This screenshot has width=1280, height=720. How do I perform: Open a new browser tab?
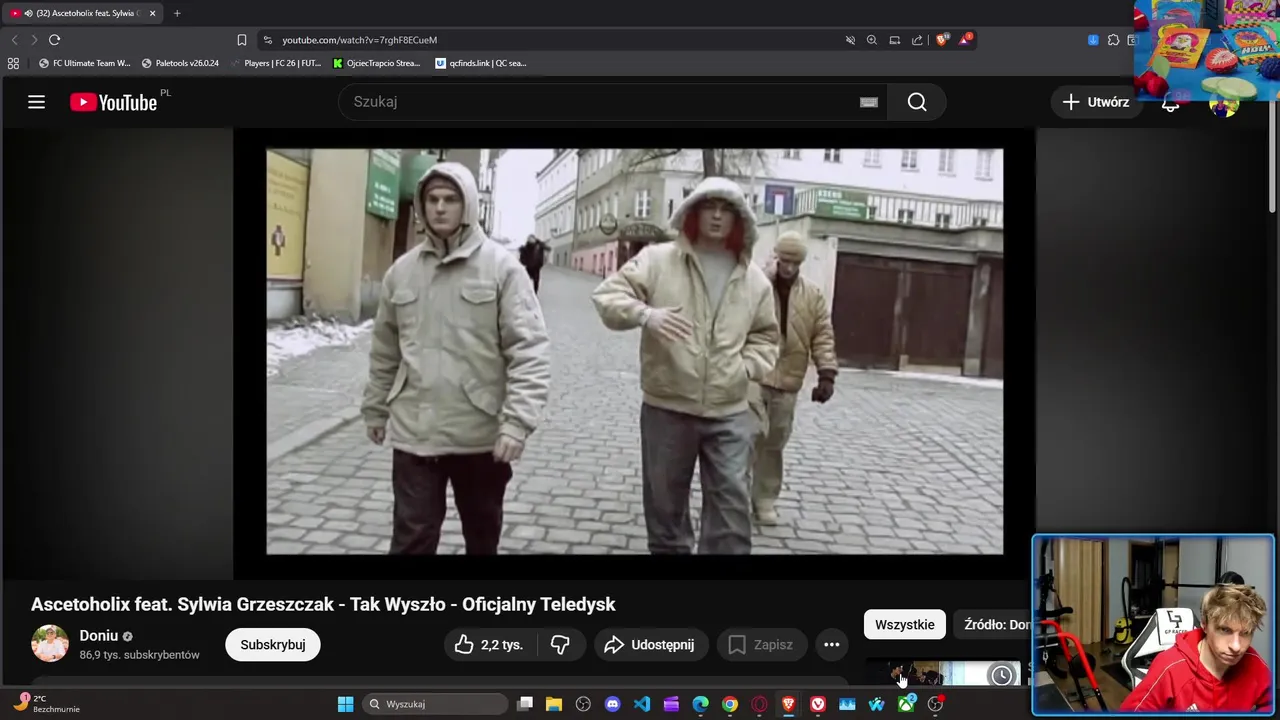click(177, 13)
